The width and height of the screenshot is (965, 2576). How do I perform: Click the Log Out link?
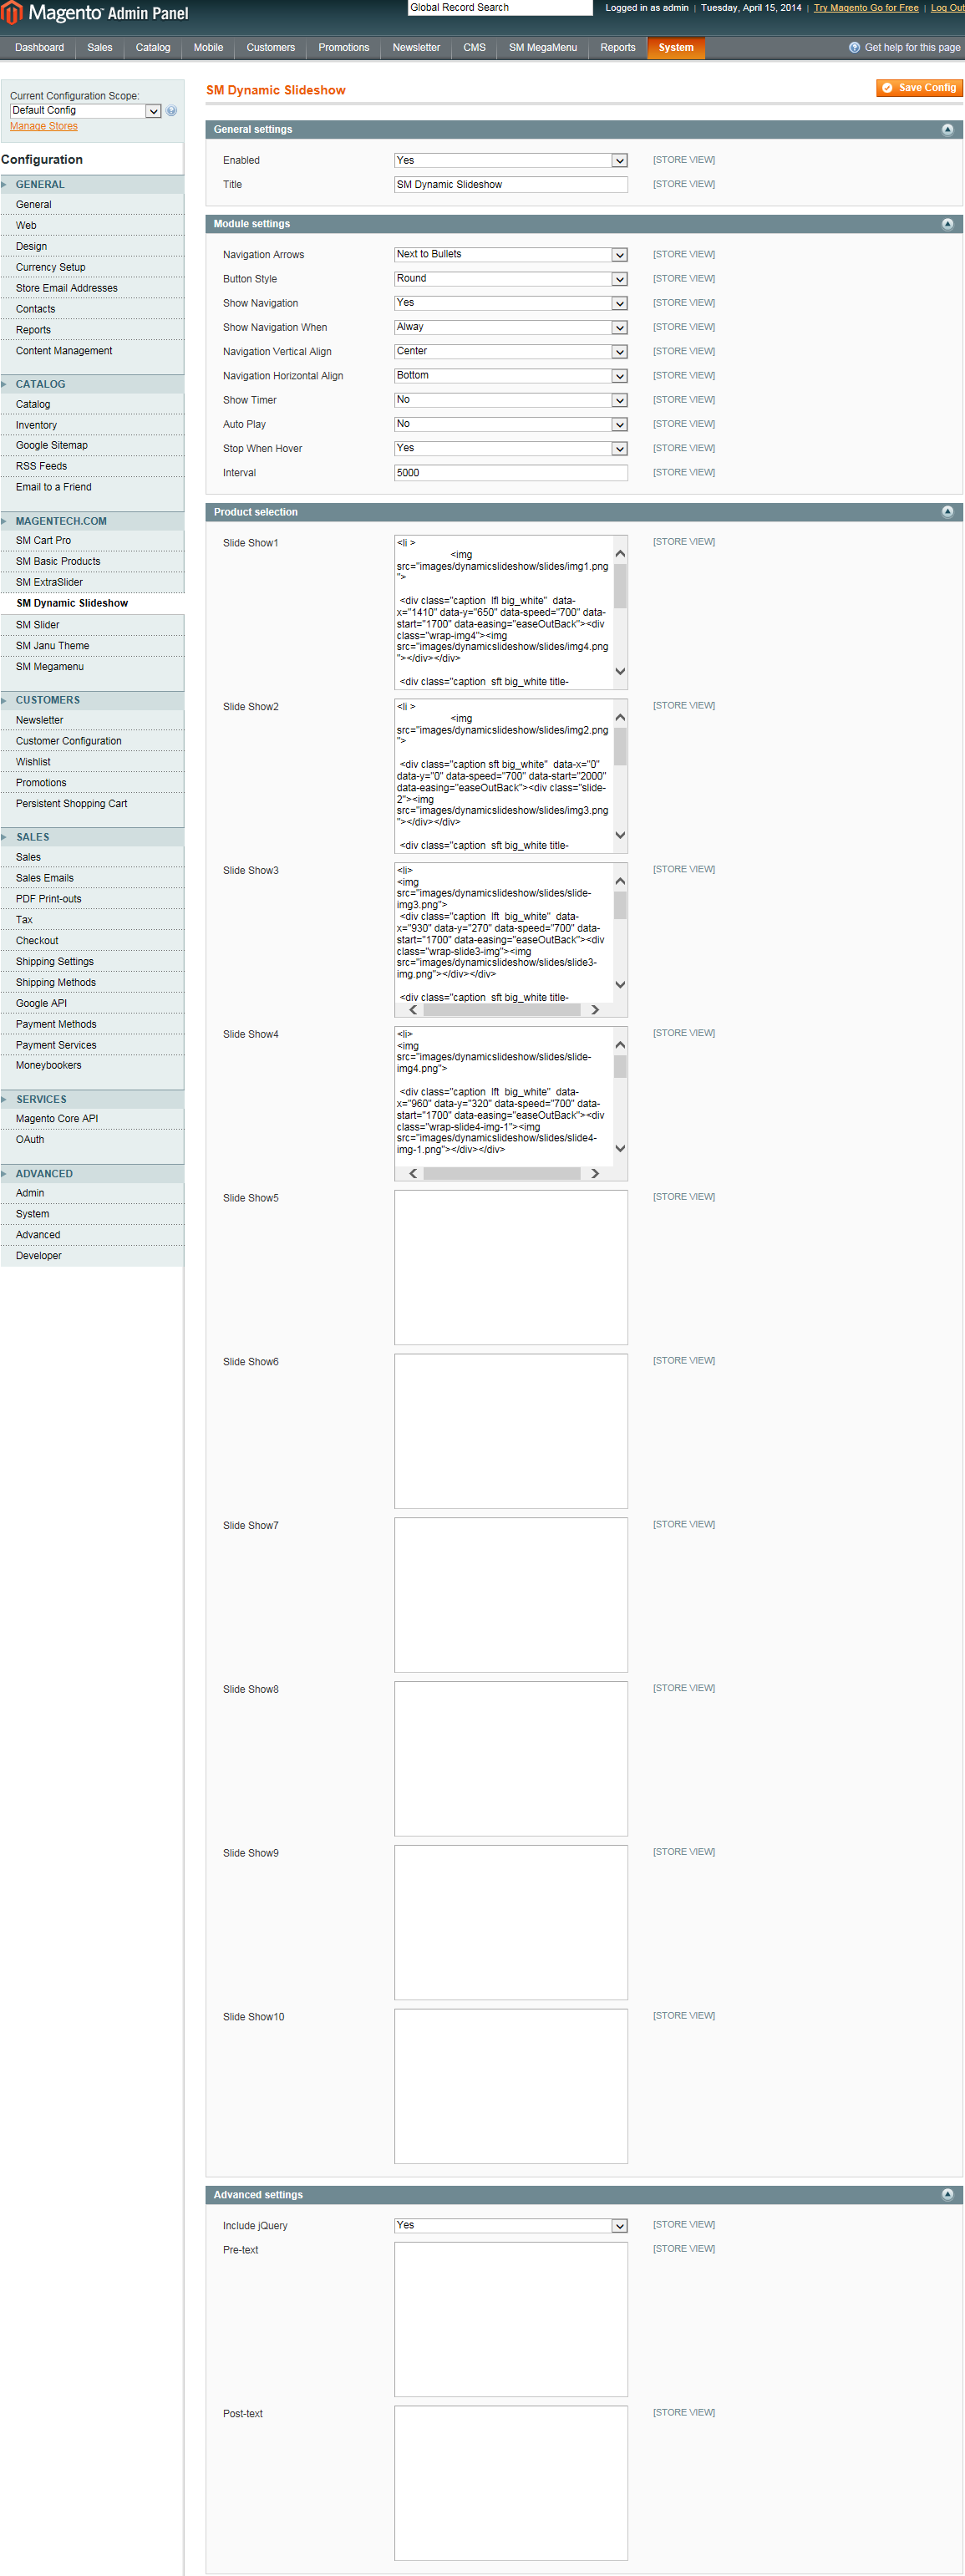[x=948, y=8]
